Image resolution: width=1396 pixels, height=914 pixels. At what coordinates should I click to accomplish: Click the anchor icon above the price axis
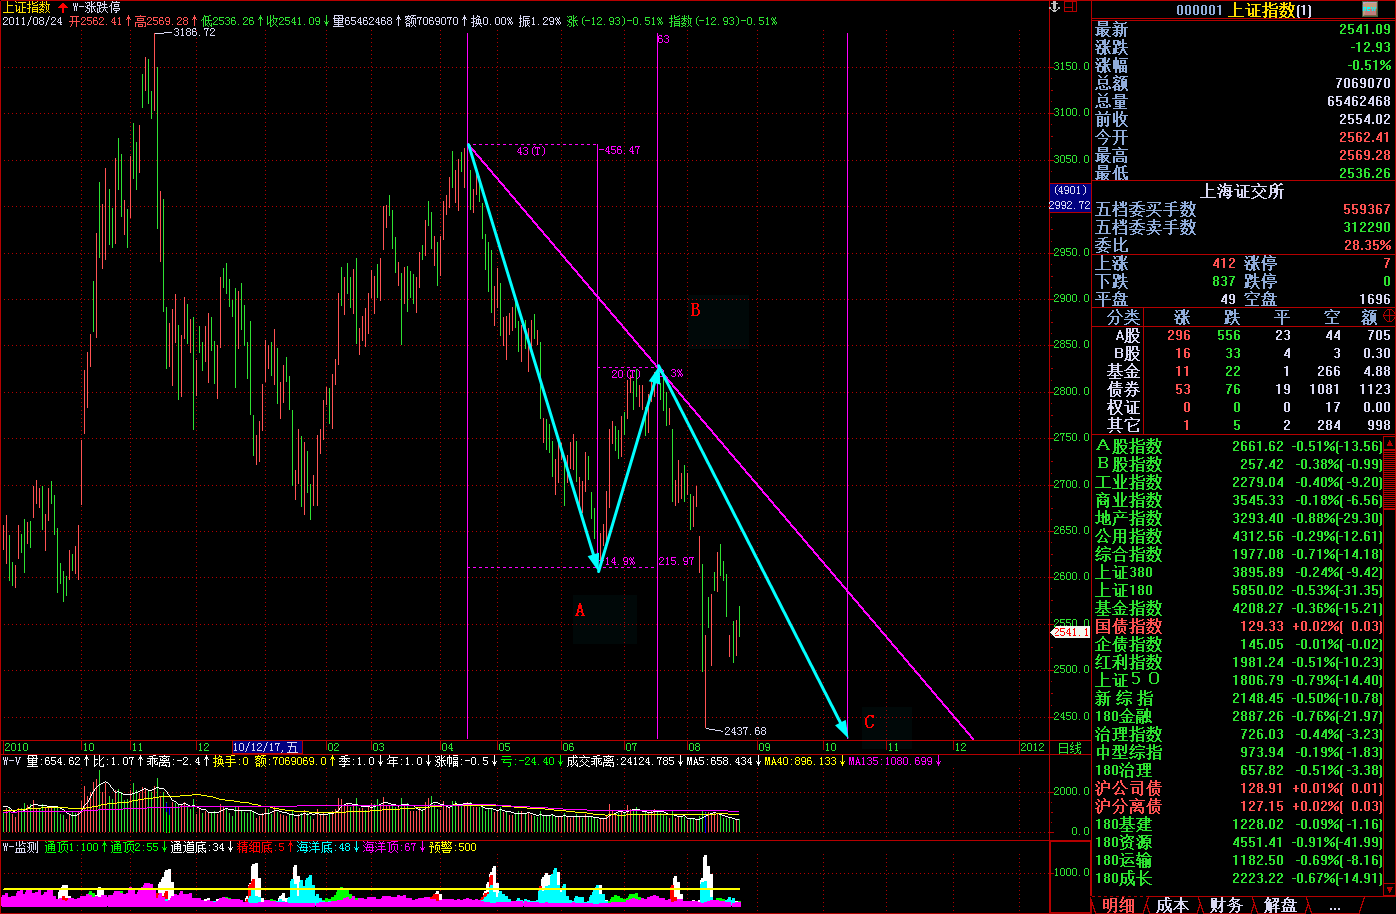click(x=1052, y=7)
